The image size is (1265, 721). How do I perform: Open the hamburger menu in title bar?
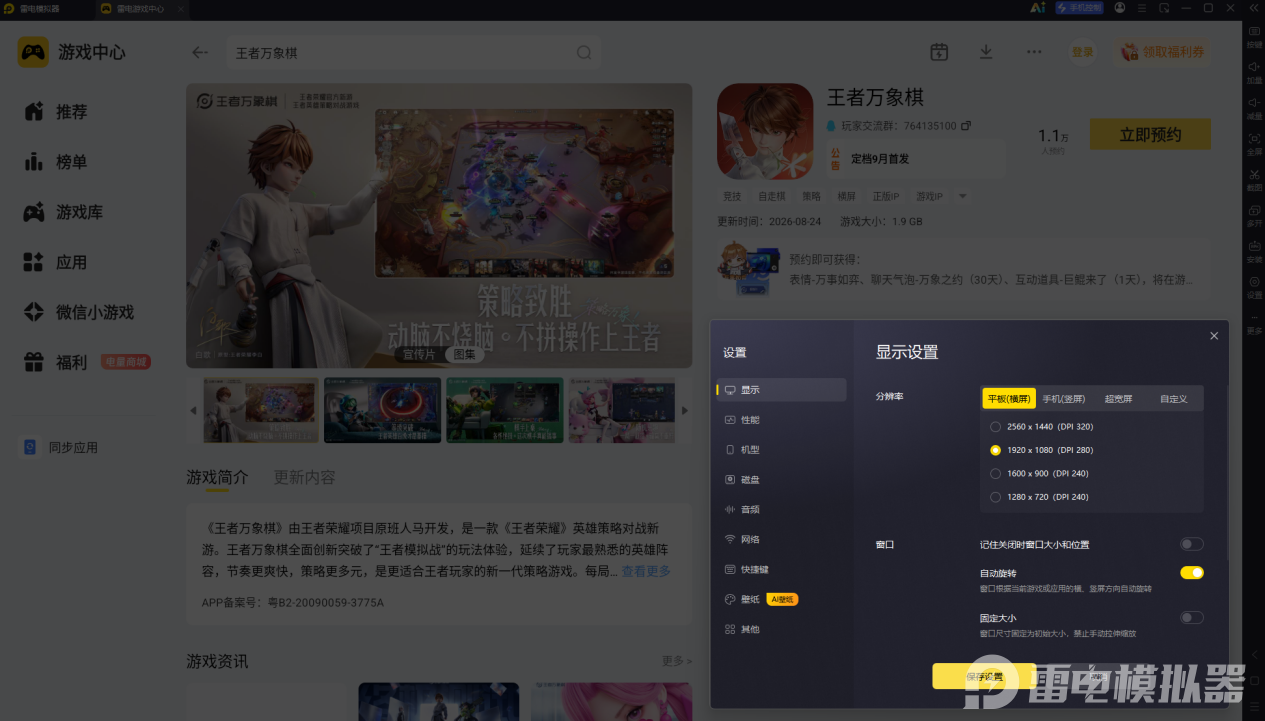pyautogui.click(x=1141, y=8)
